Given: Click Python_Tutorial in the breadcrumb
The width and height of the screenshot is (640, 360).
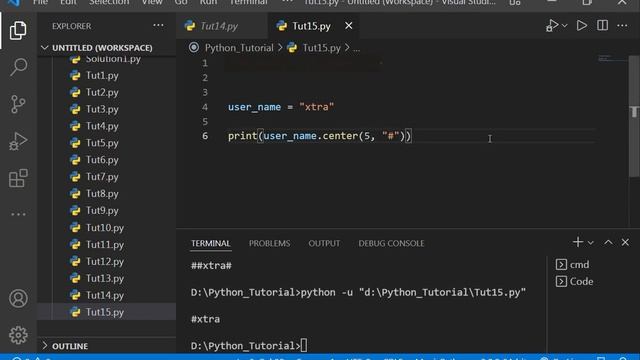Looking at the screenshot, I should click(239, 48).
